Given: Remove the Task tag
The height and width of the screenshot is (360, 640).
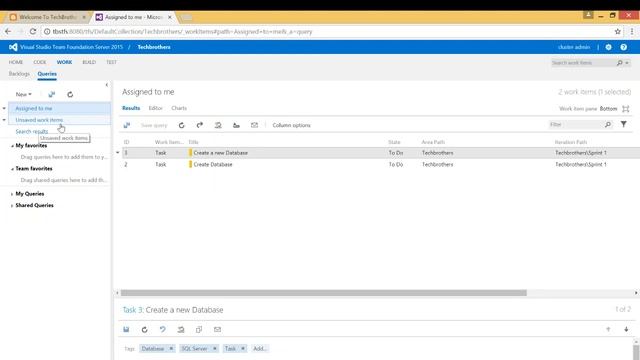Looking at the screenshot, I should 243,349.
